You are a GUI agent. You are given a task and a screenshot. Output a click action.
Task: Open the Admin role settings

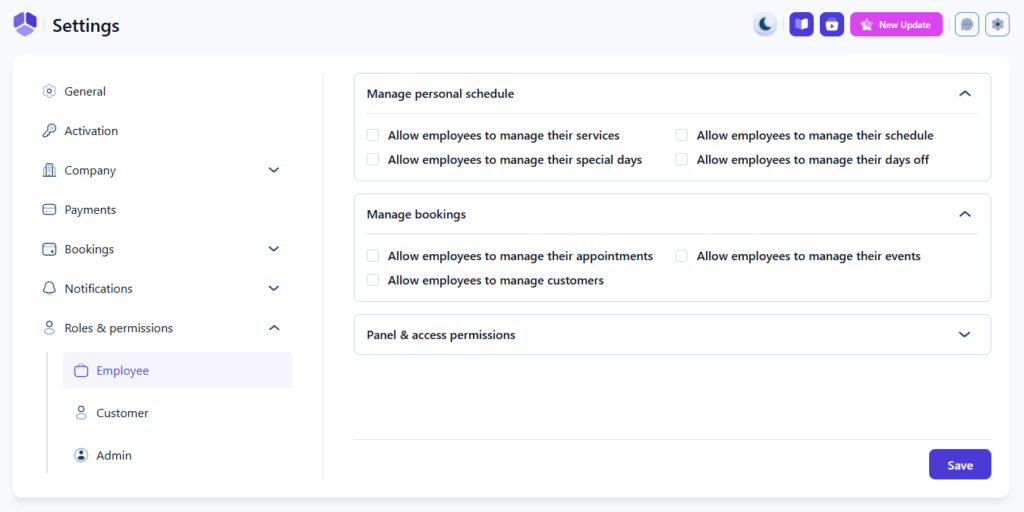[114, 456]
